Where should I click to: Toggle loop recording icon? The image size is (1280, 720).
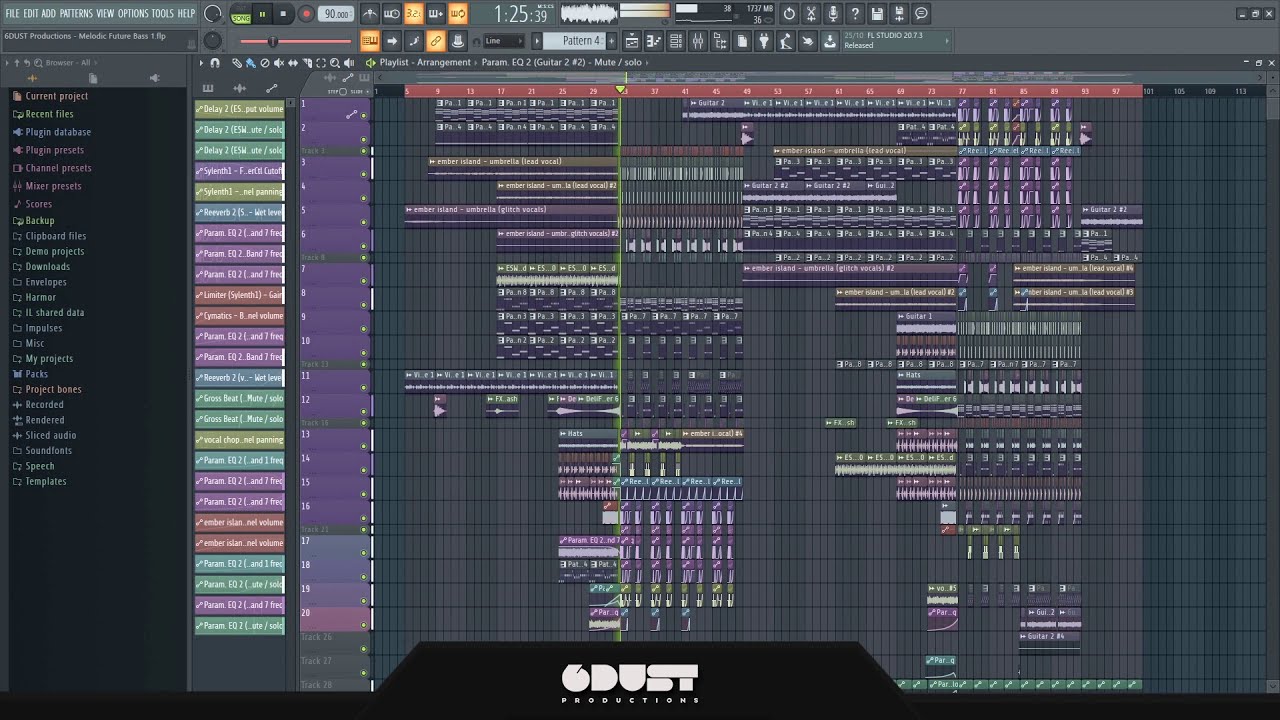coord(458,14)
